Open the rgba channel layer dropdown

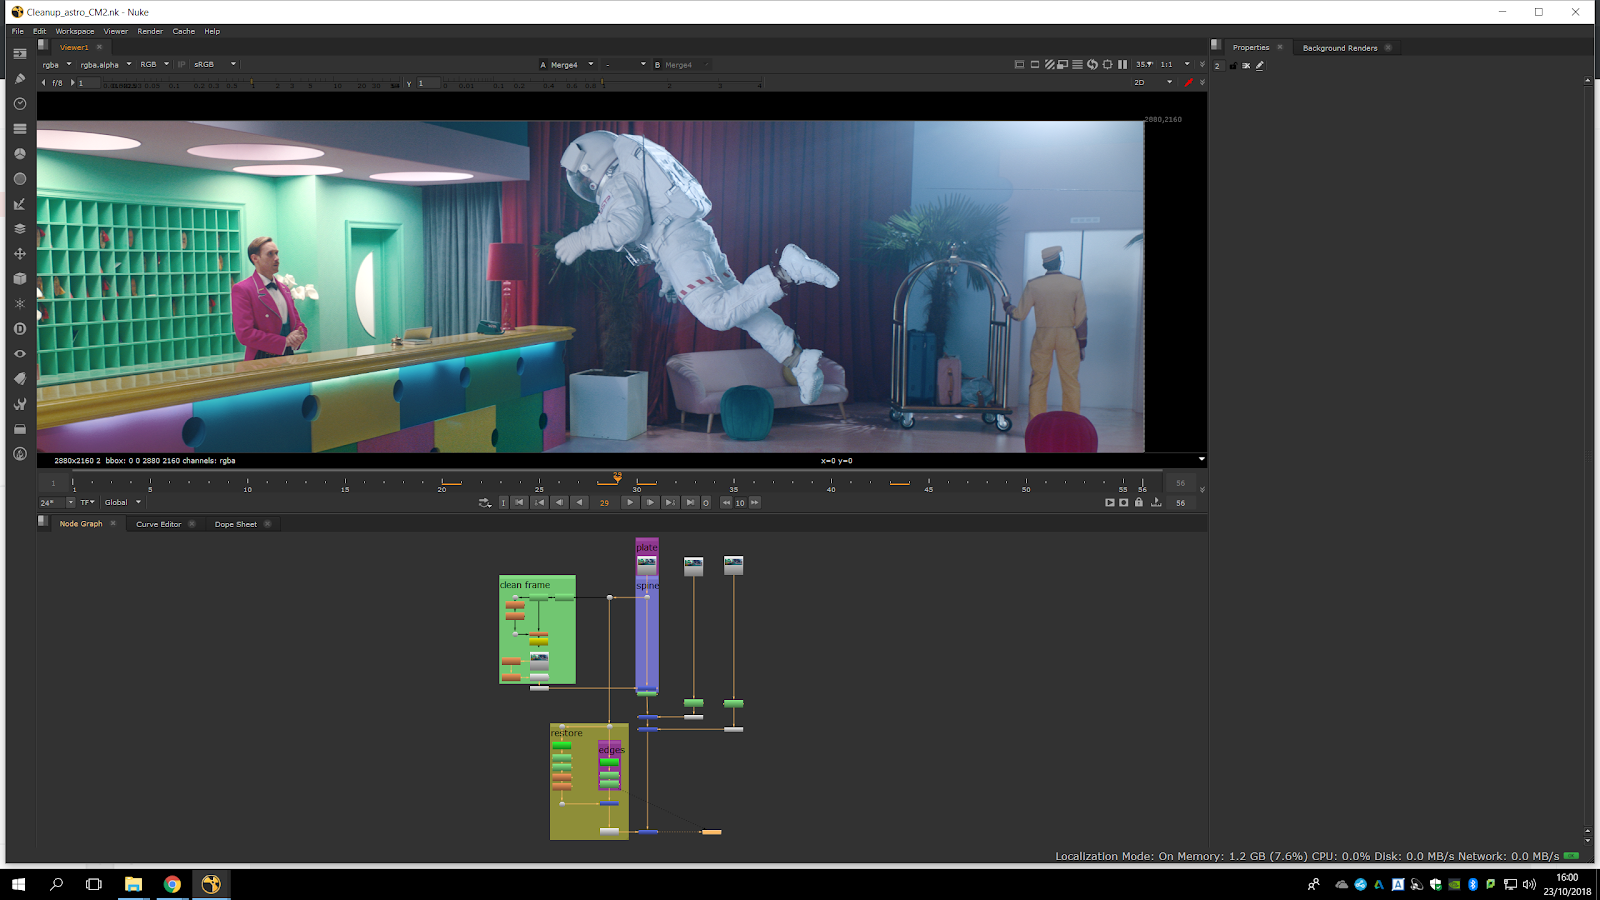pos(56,65)
